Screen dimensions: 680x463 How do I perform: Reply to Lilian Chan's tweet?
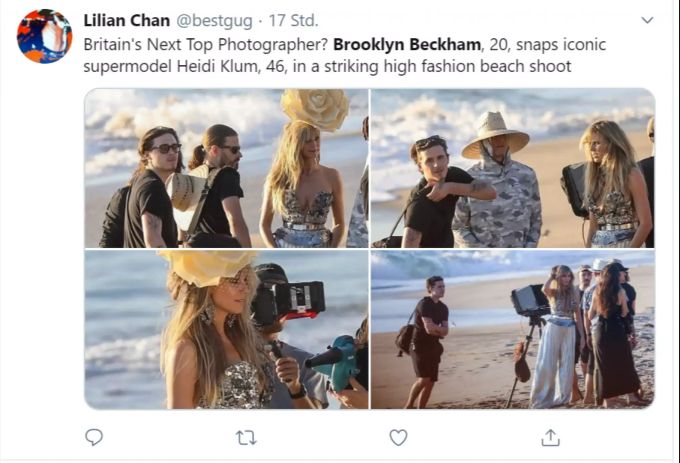pos(94,437)
